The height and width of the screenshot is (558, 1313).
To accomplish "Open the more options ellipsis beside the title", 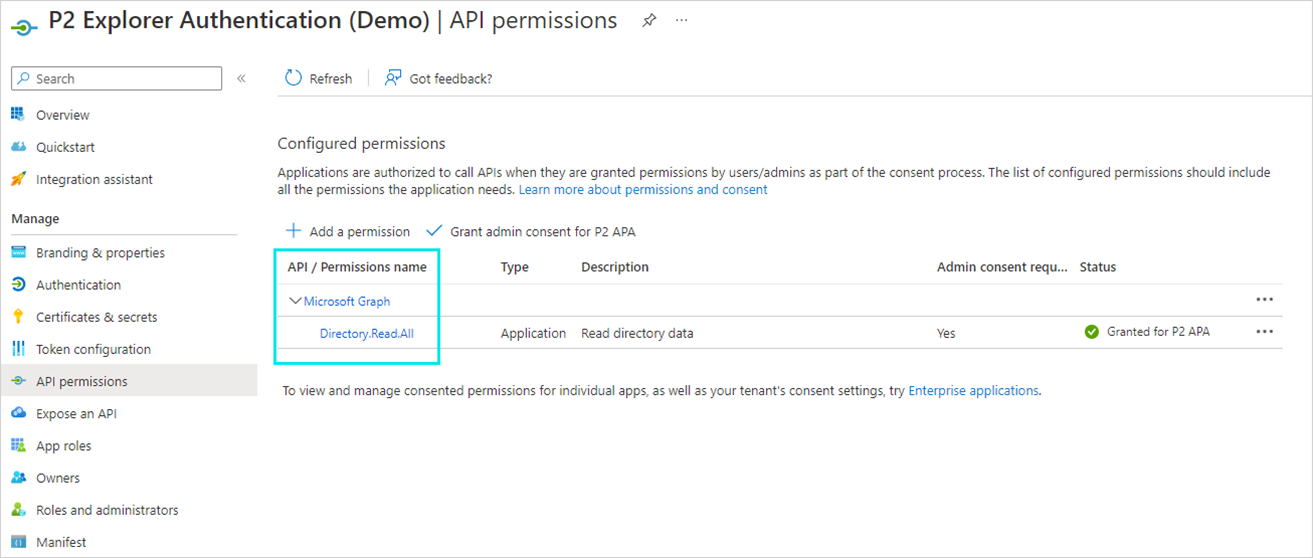I will pyautogui.click(x=681, y=20).
